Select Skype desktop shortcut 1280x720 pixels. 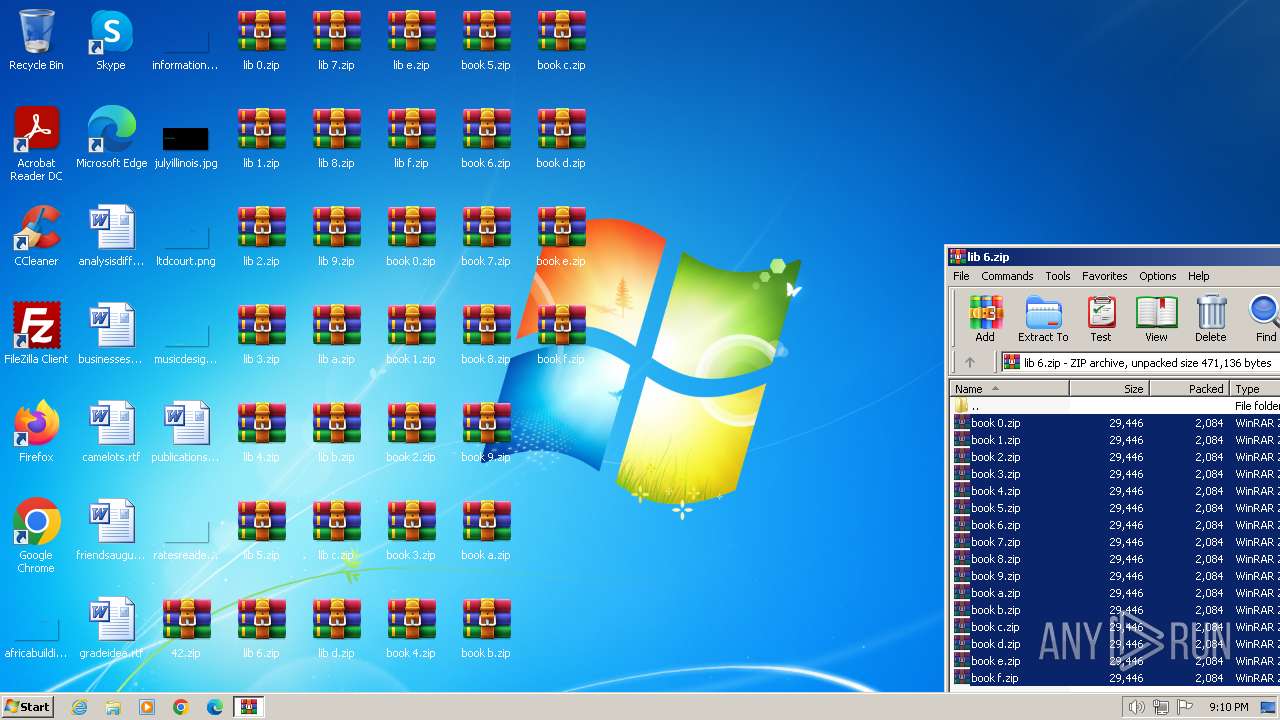[111, 41]
